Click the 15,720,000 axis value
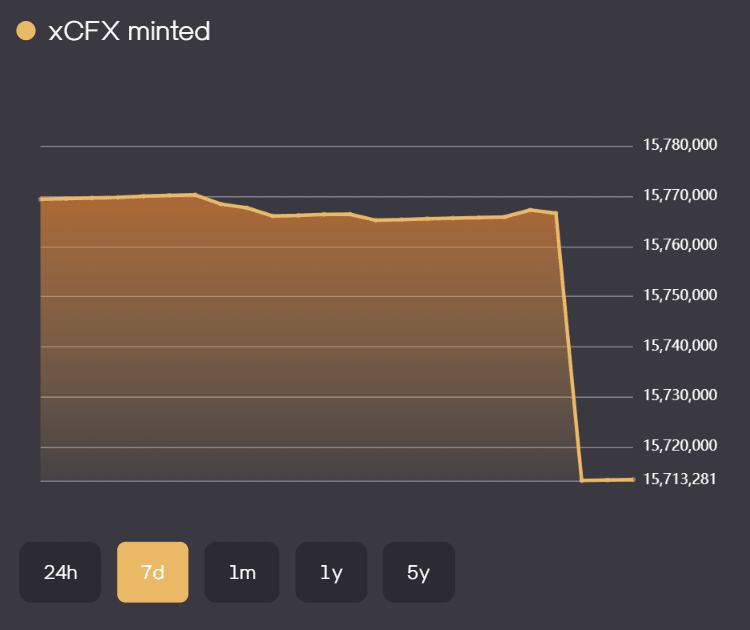750x630 pixels. point(679,445)
